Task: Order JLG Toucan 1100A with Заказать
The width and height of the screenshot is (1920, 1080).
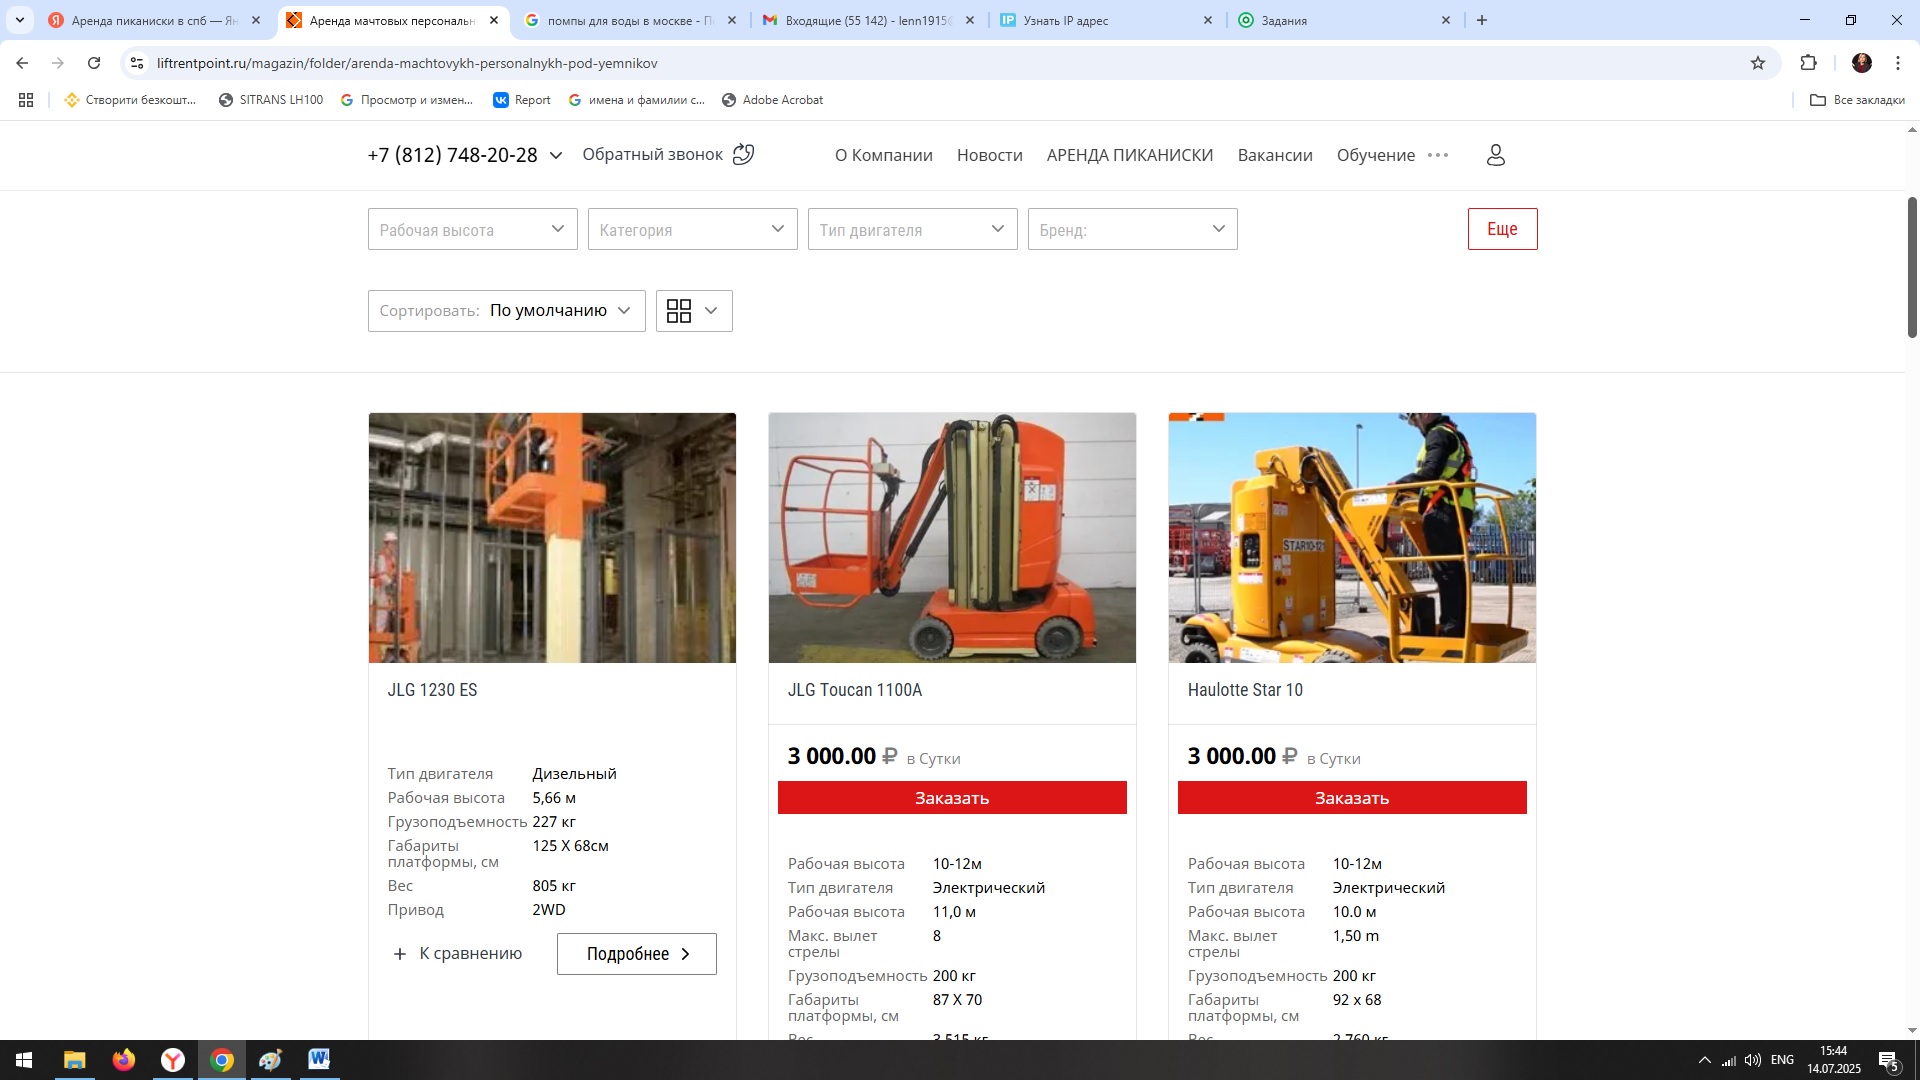Action: (952, 798)
